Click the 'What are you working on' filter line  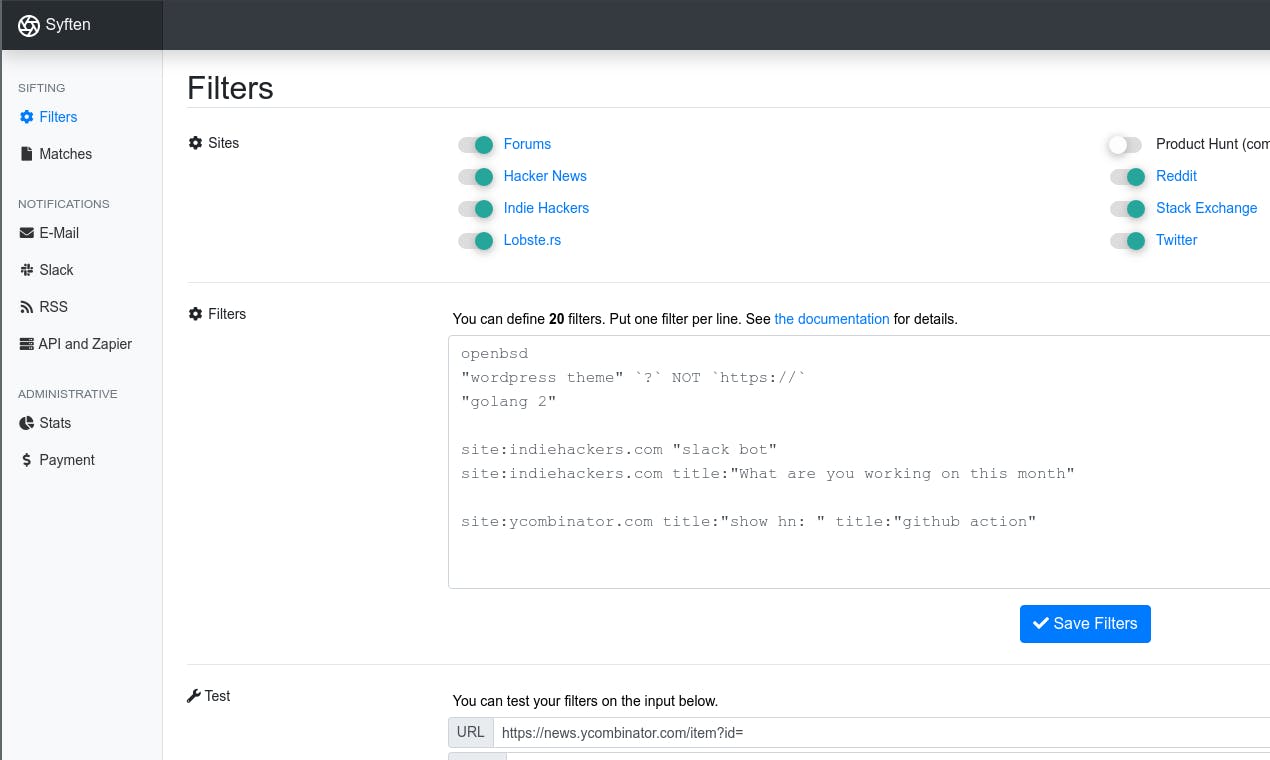click(x=767, y=473)
